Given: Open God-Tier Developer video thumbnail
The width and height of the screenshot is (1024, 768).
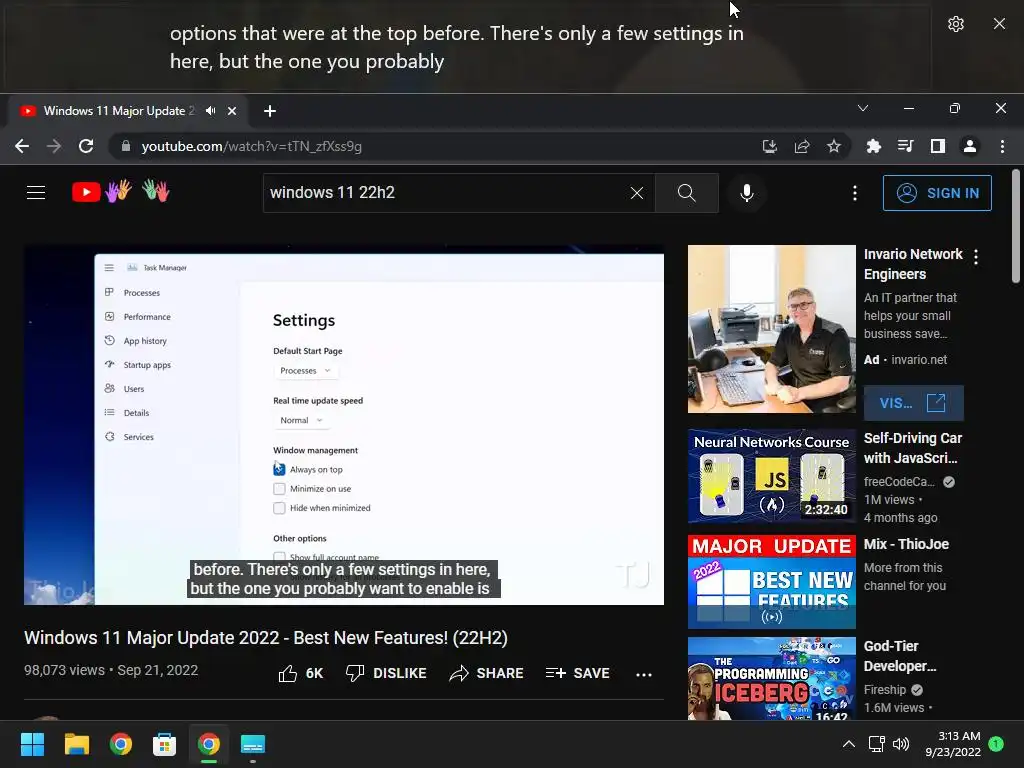Looking at the screenshot, I should 771,679.
